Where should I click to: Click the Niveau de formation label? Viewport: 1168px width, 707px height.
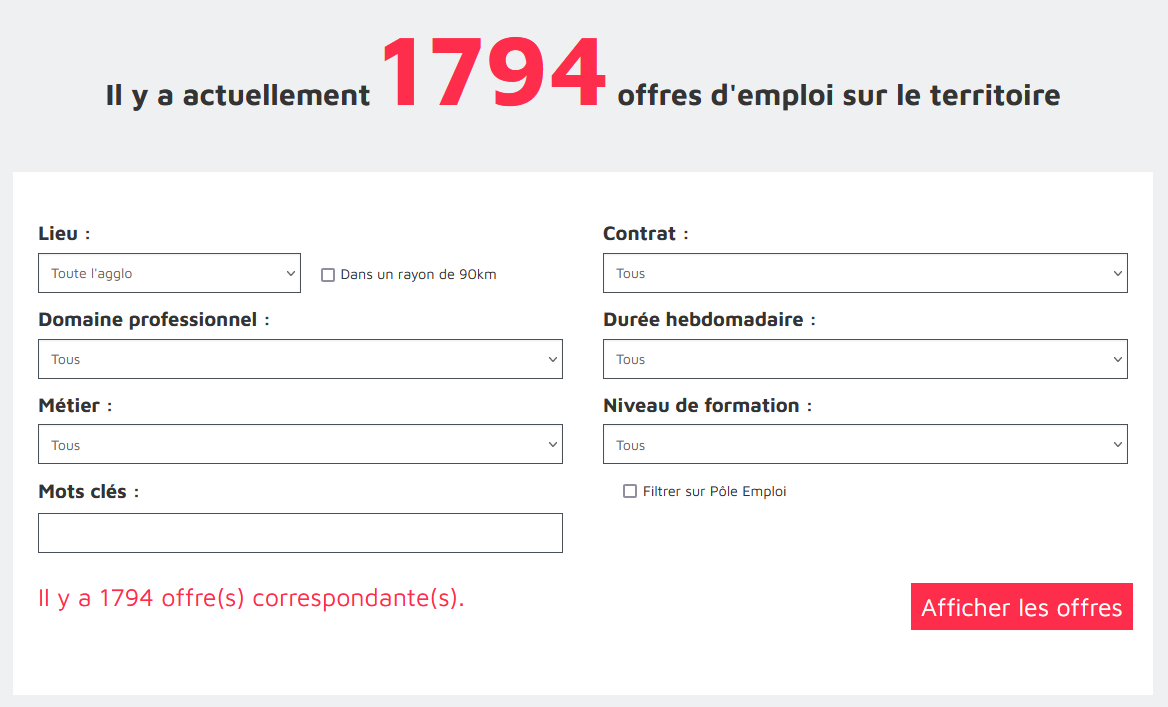(x=701, y=406)
